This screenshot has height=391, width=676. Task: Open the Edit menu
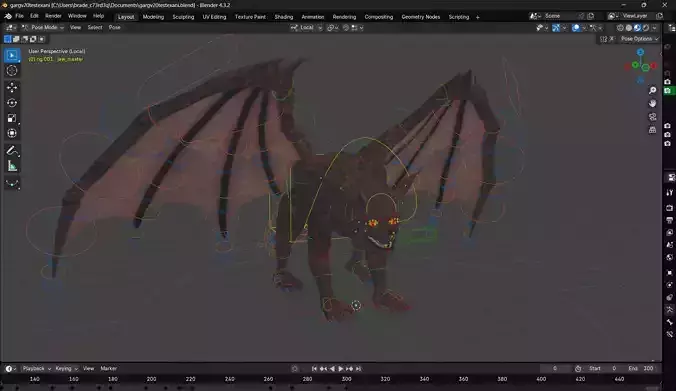[34, 16]
